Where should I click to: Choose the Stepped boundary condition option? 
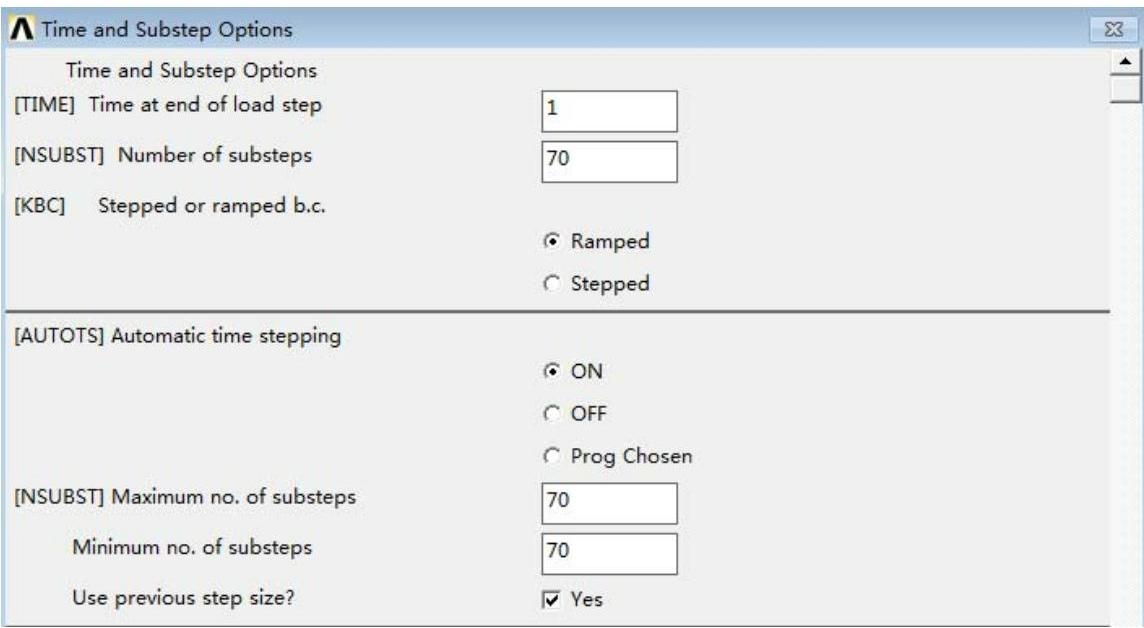point(550,284)
